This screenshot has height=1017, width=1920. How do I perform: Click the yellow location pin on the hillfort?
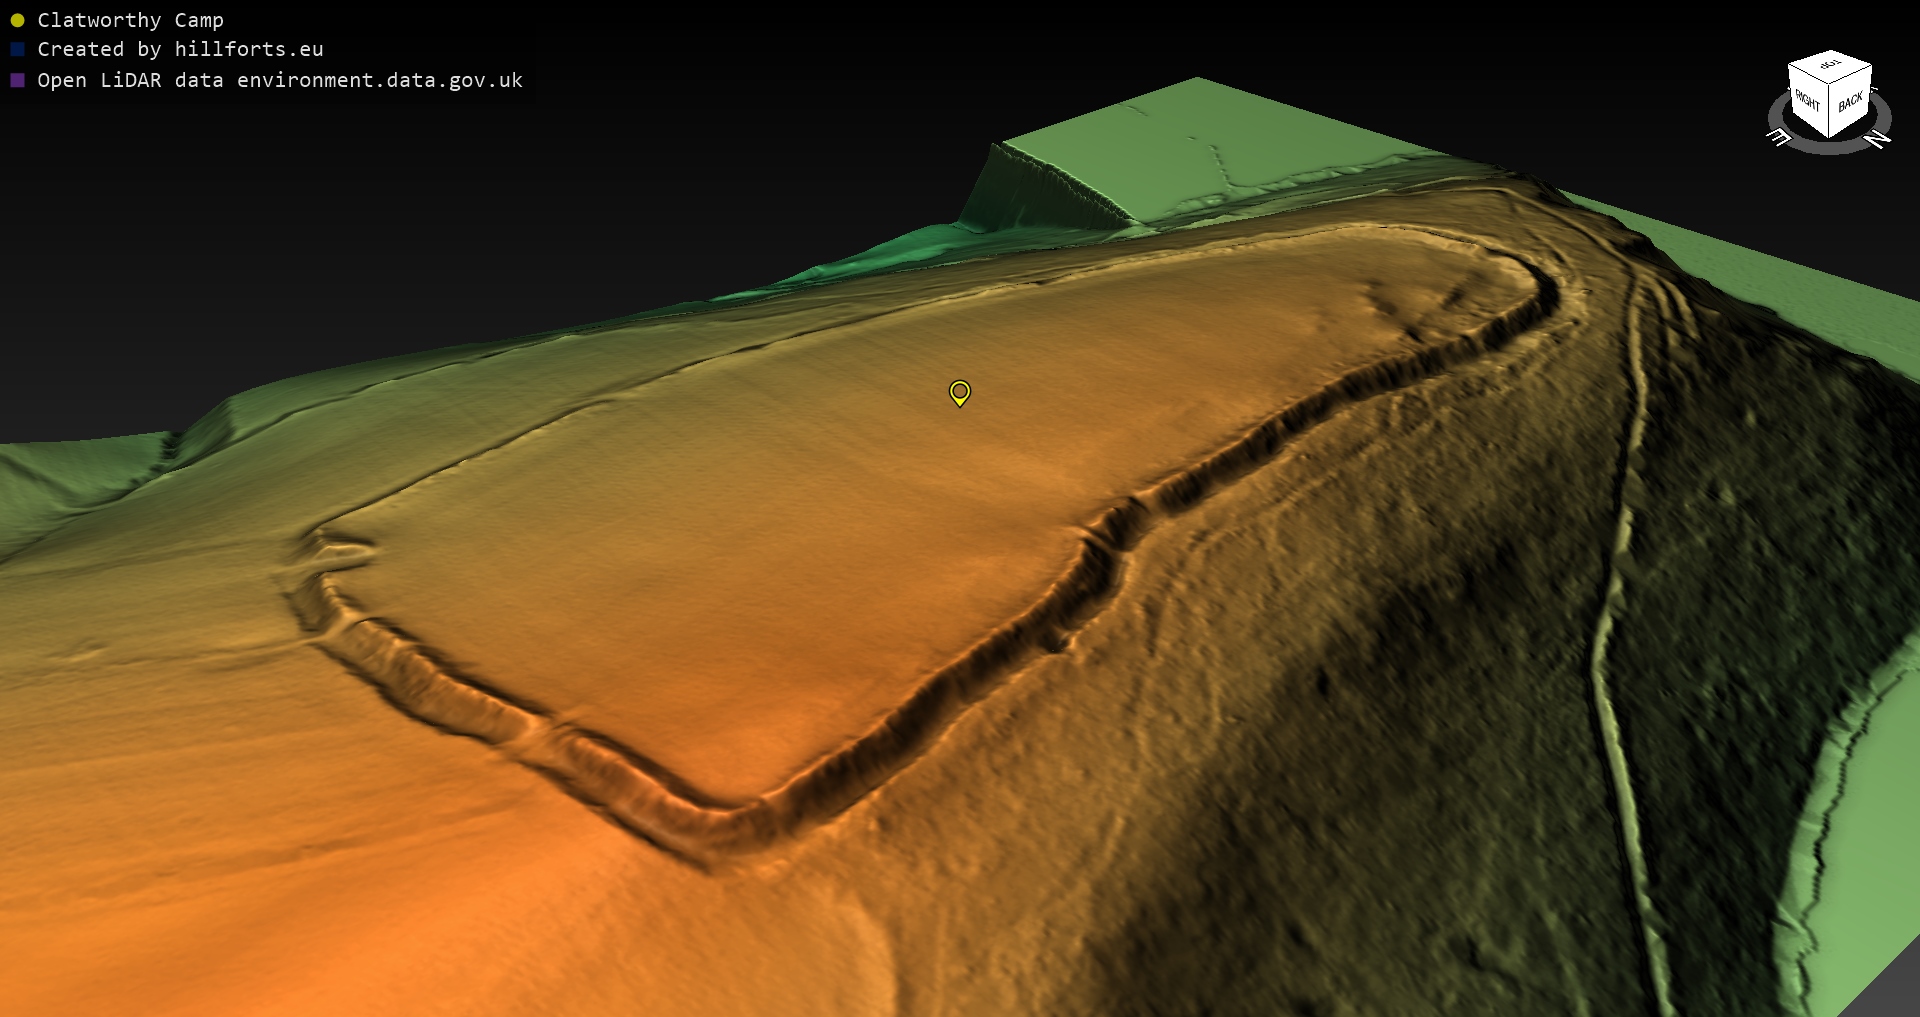(959, 392)
